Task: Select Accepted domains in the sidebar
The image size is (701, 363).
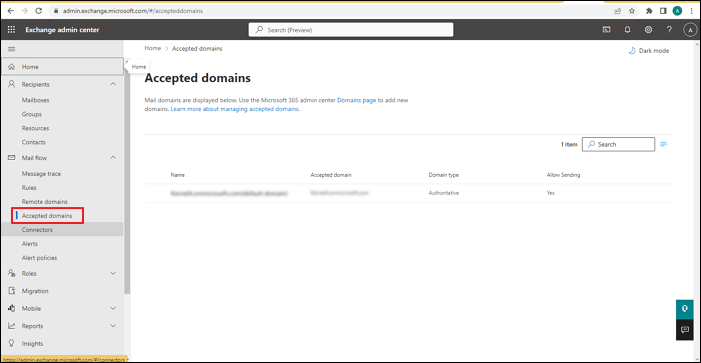Action: coord(47,216)
